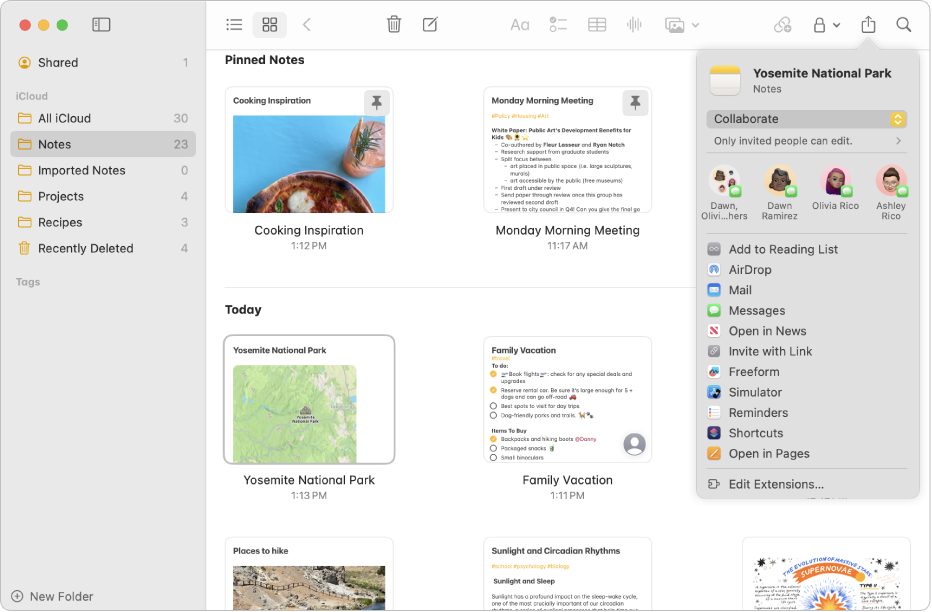This screenshot has width=932, height=612.
Task: Click the search magnifying glass icon
Action: [x=903, y=25]
